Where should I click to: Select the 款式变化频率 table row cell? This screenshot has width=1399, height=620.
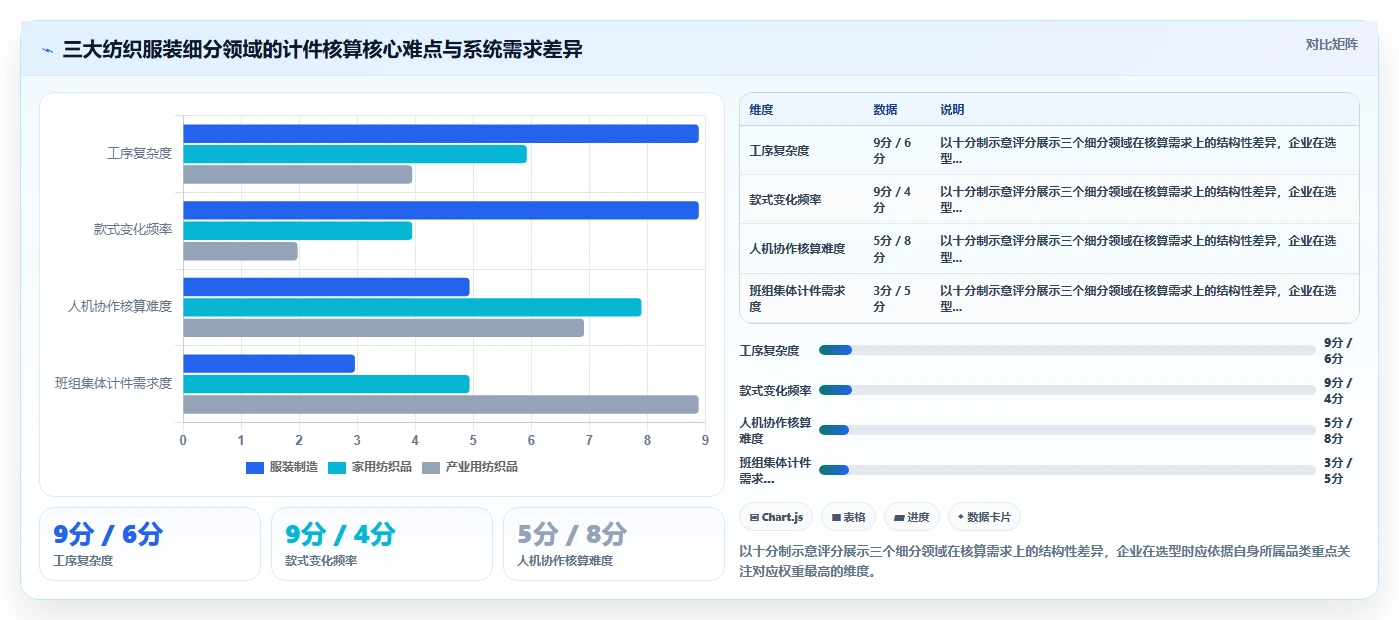[x=801, y=199]
